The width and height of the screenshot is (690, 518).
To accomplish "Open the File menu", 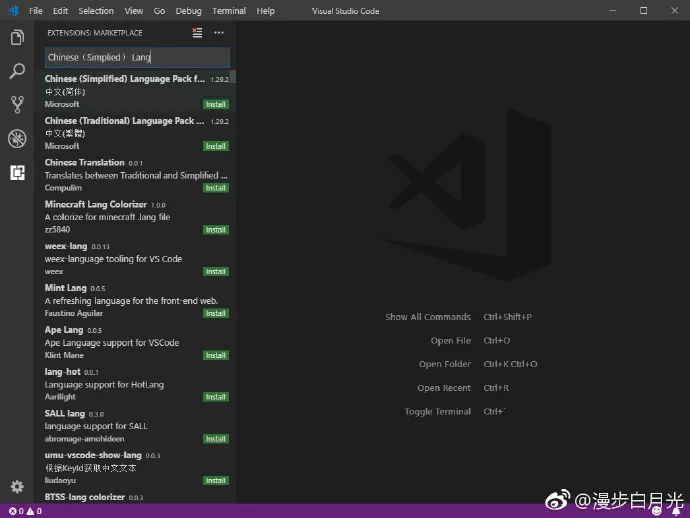I will coord(36,11).
